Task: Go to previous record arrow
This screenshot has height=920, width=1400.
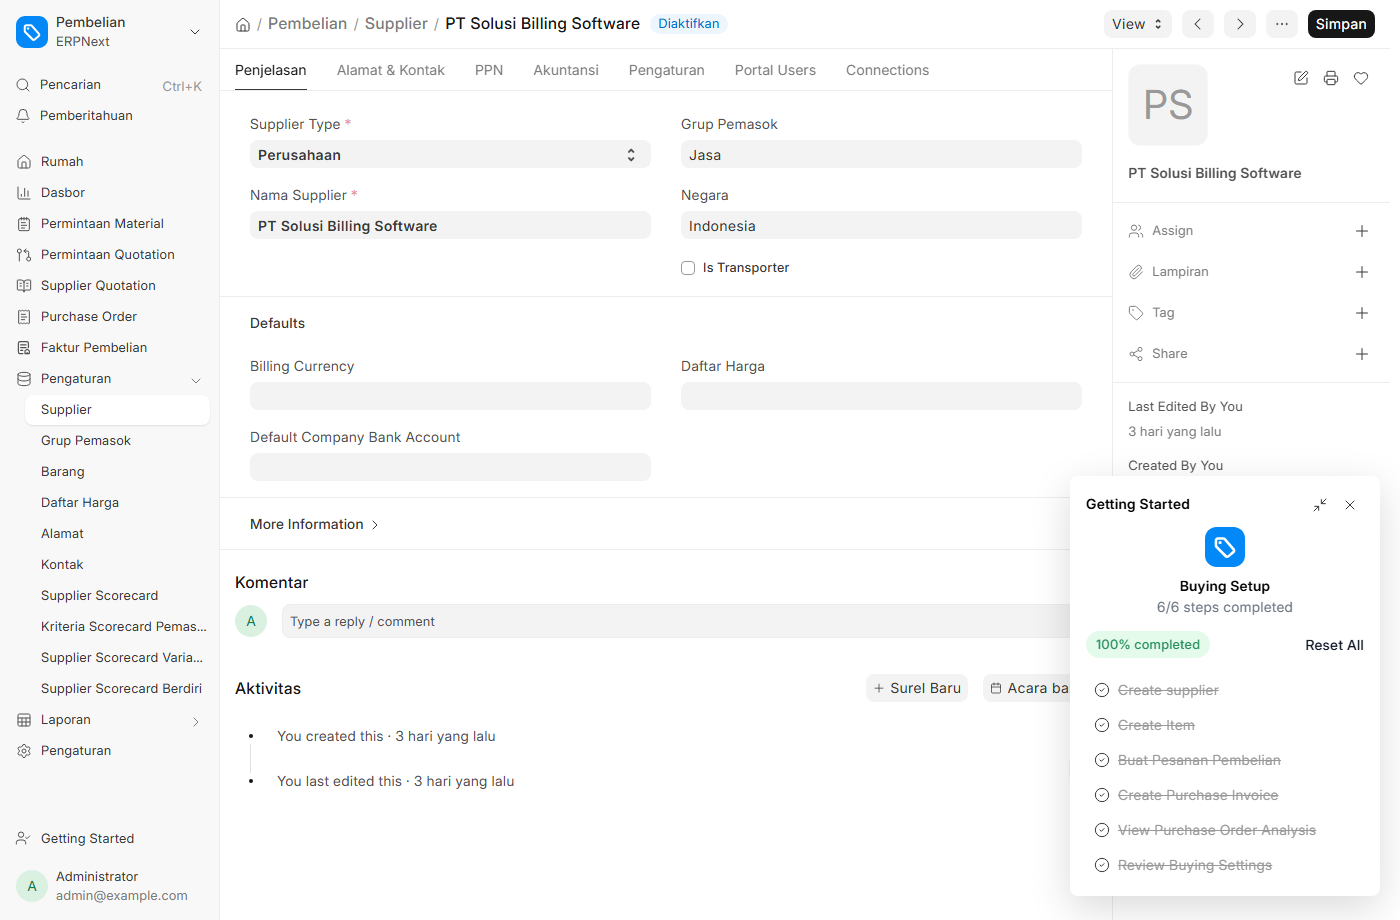Action: click(1198, 24)
